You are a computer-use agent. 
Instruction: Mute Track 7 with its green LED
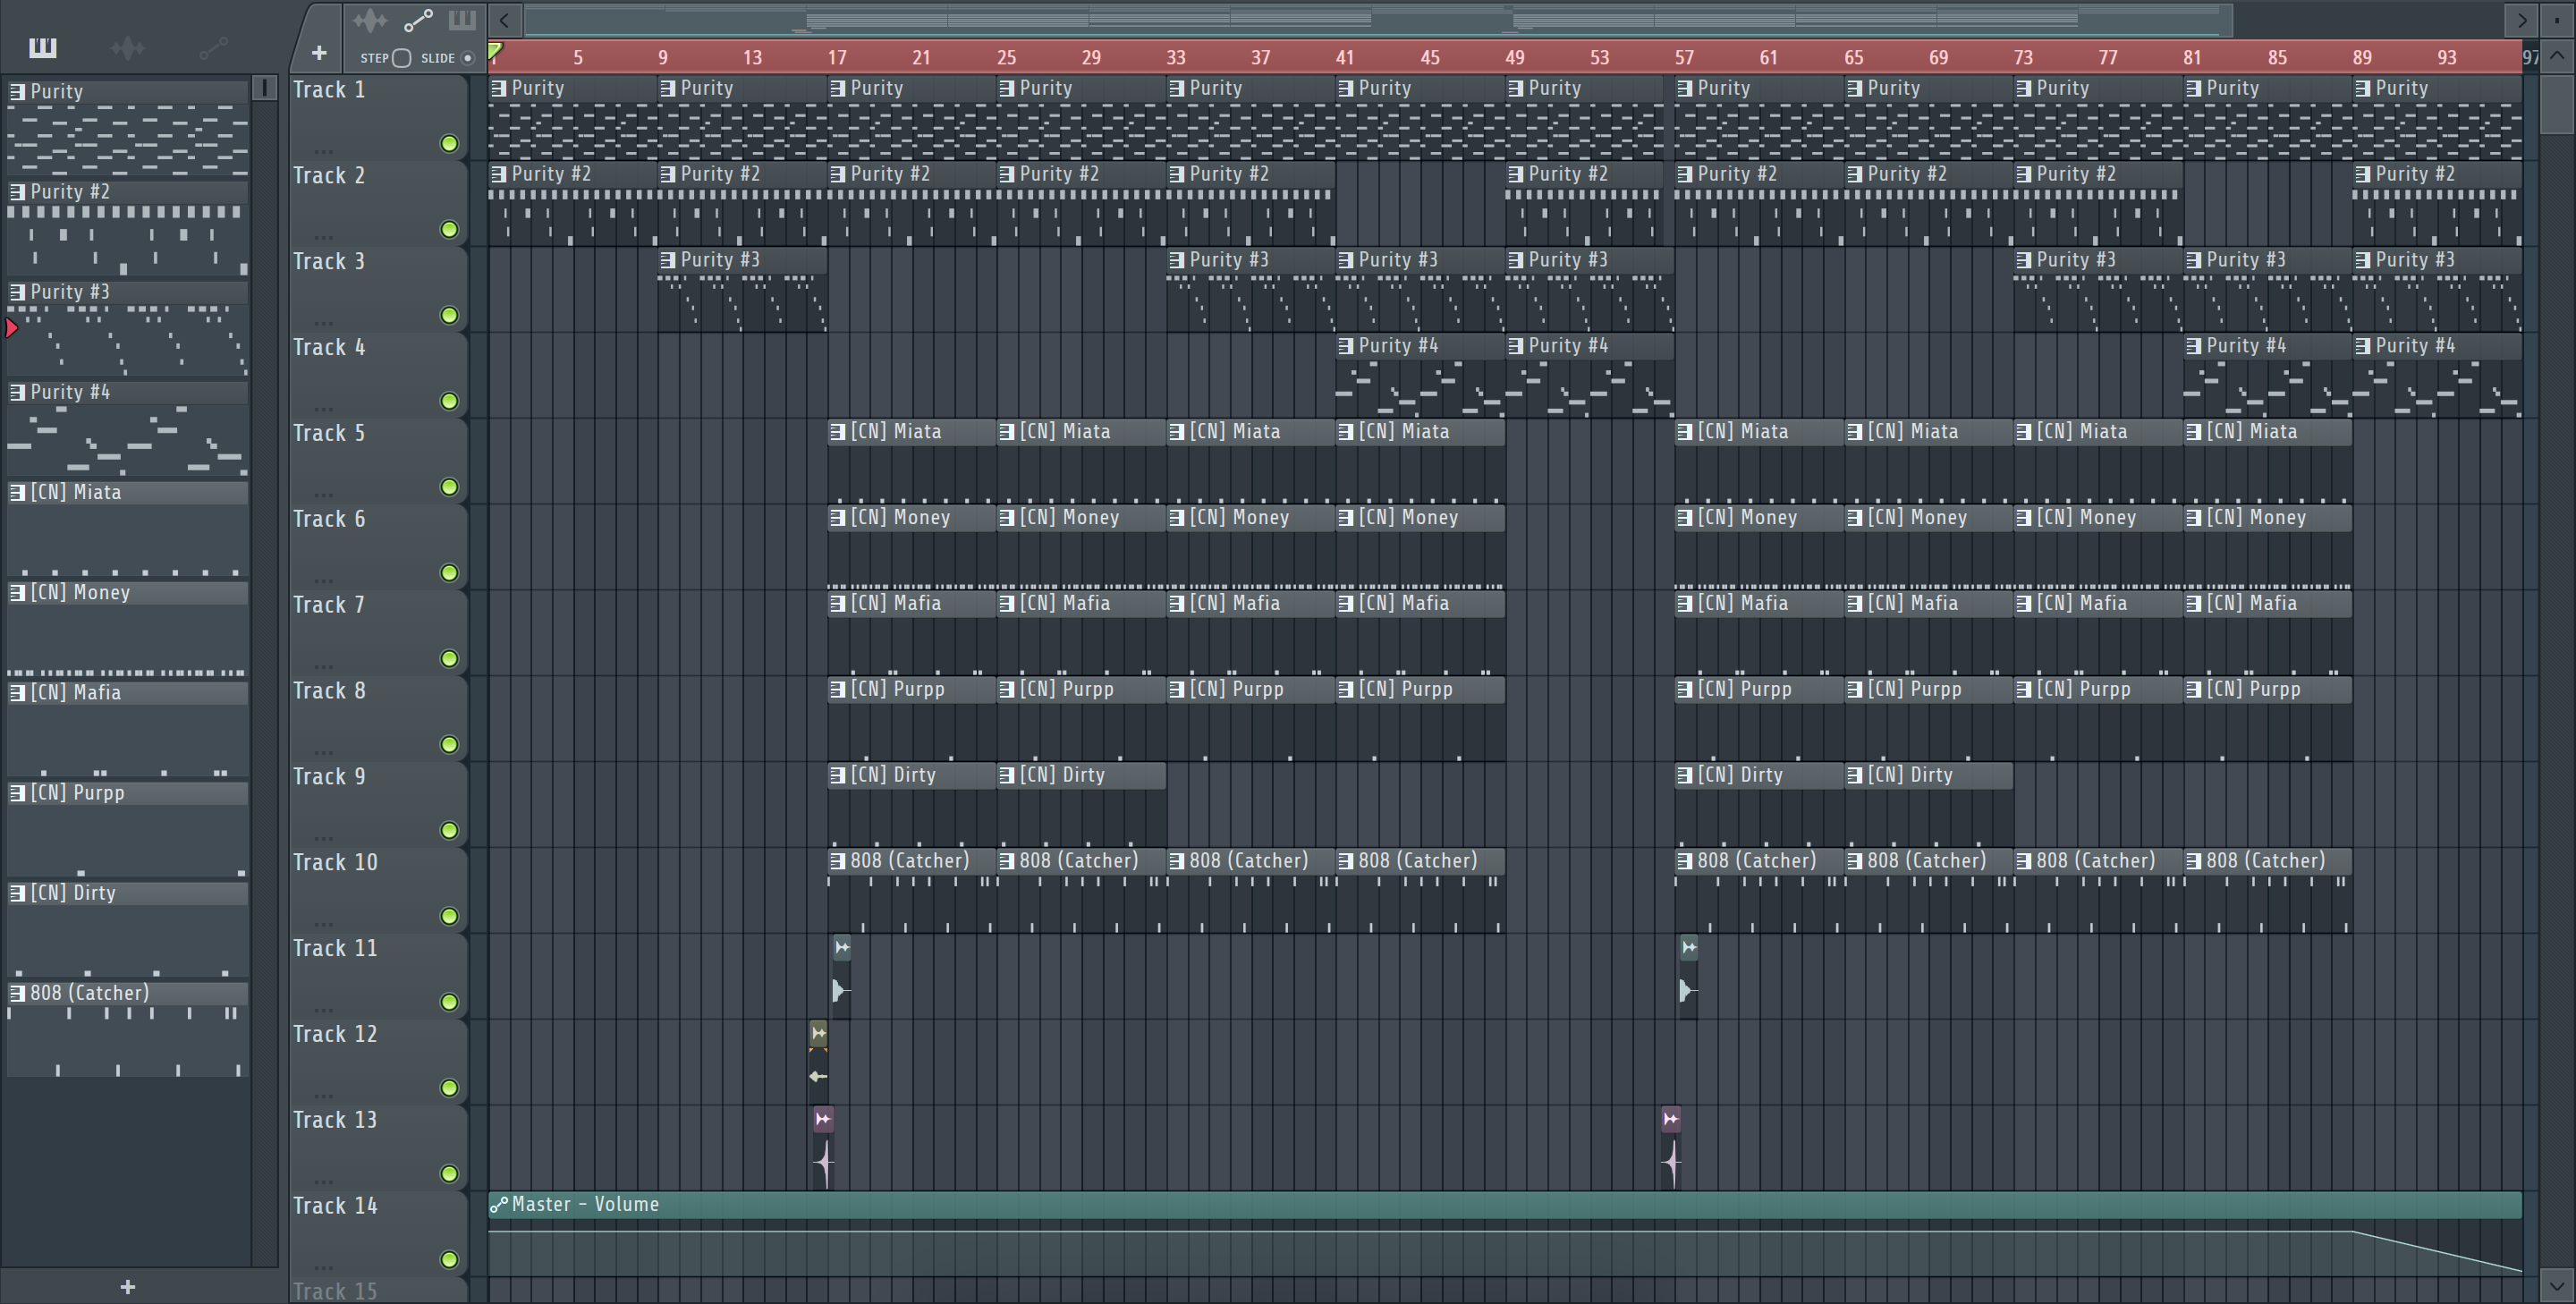pyautogui.click(x=450, y=659)
